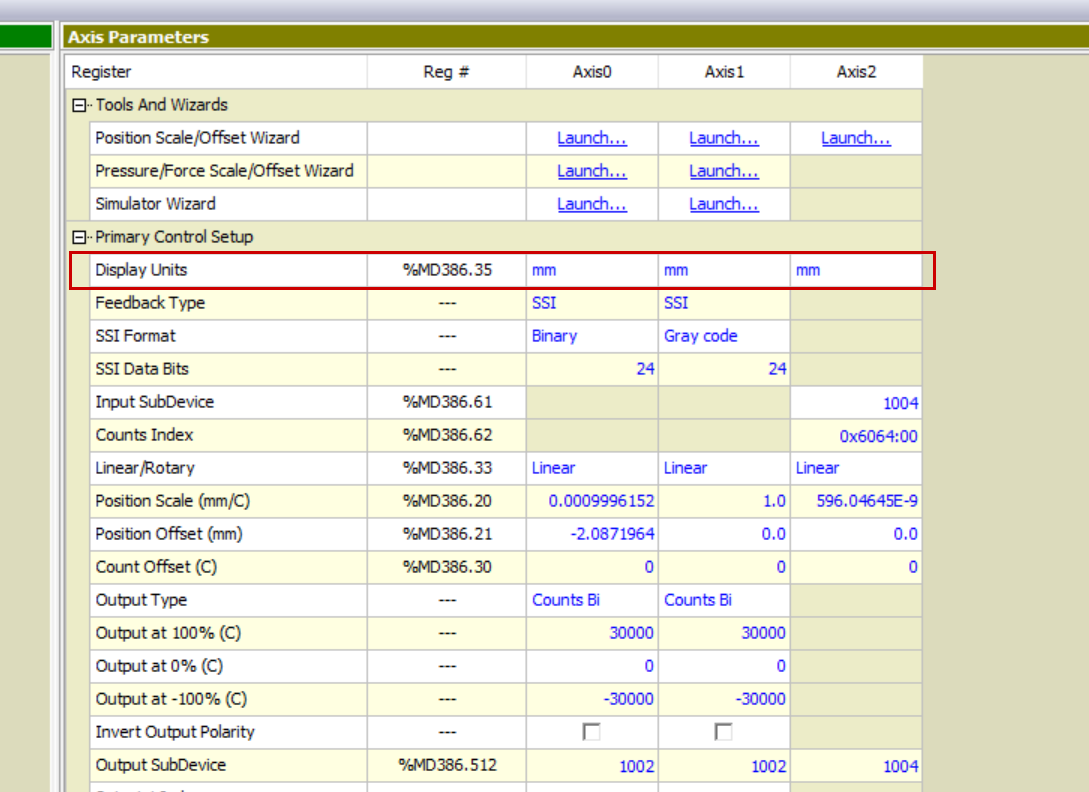Image resolution: width=1089 pixels, height=792 pixels.
Task: Select the Position Scale (mm/C) row label
Action: point(172,501)
